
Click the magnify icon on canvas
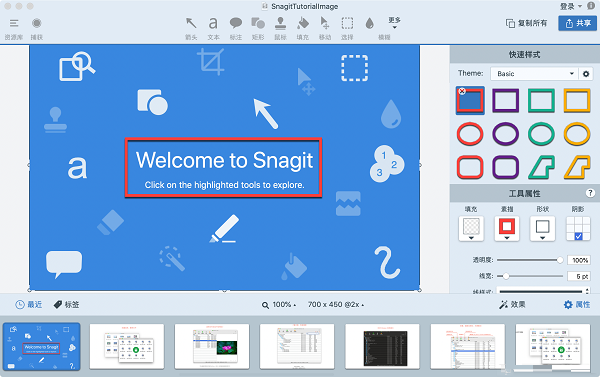77,66
